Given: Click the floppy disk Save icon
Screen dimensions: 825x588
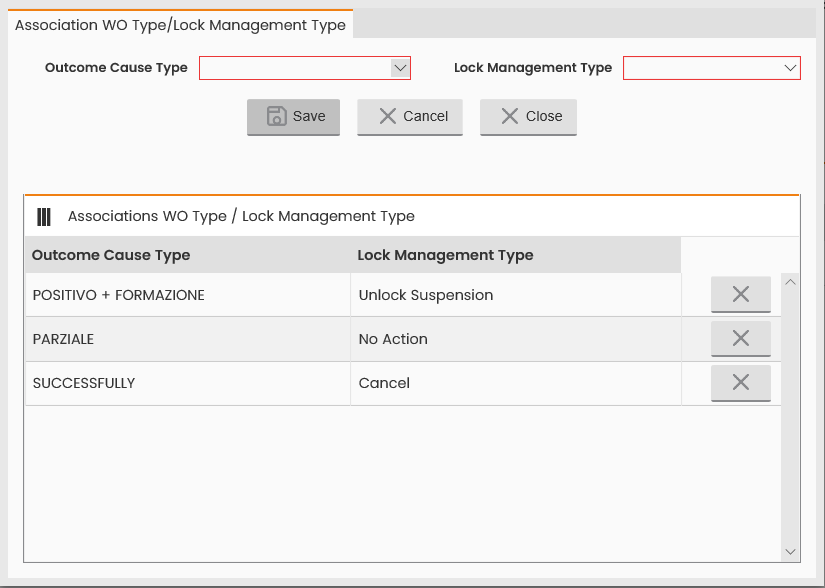Looking at the screenshot, I should coord(277,116).
